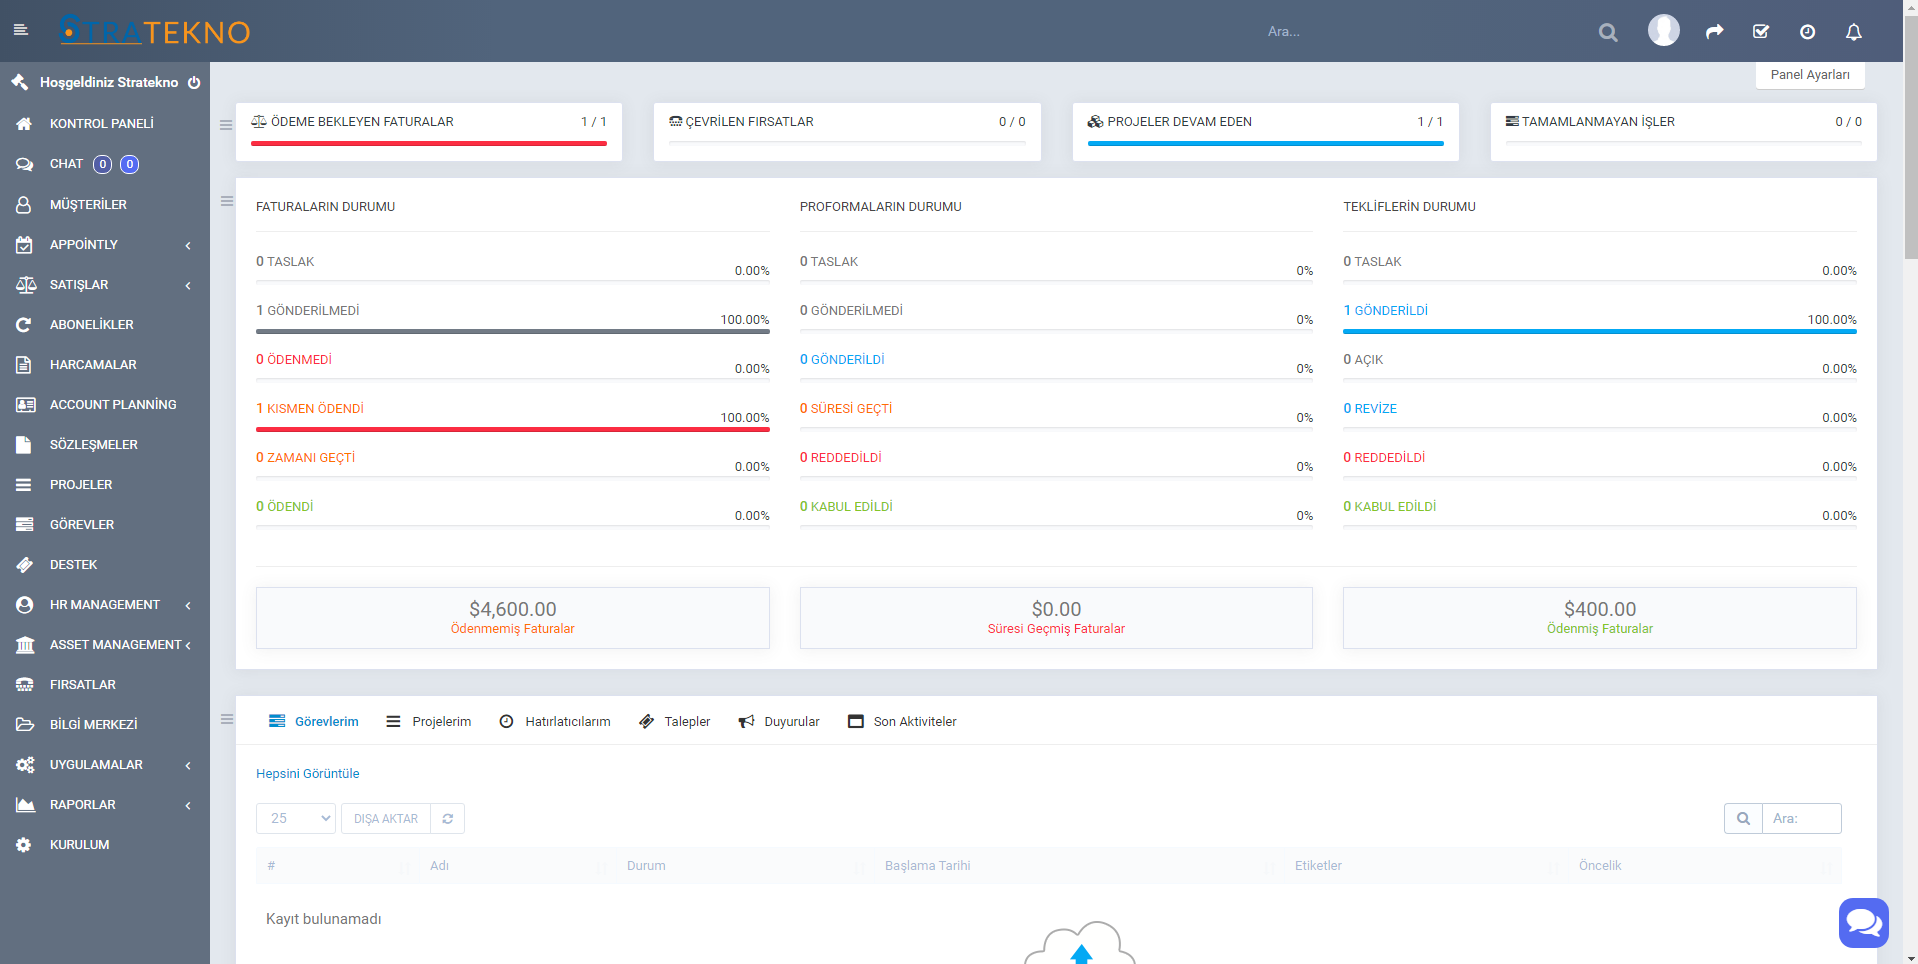Click the red Ödeme Bekleyen Faturalar progress bar
Screen dimensions: 1918x964
[x=429, y=144]
